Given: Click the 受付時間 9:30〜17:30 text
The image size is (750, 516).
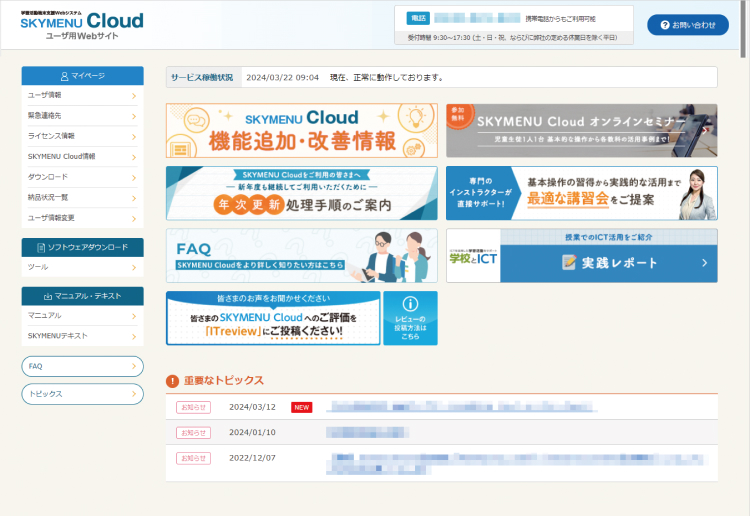Looking at the screenshot, I should pos(512,37).
